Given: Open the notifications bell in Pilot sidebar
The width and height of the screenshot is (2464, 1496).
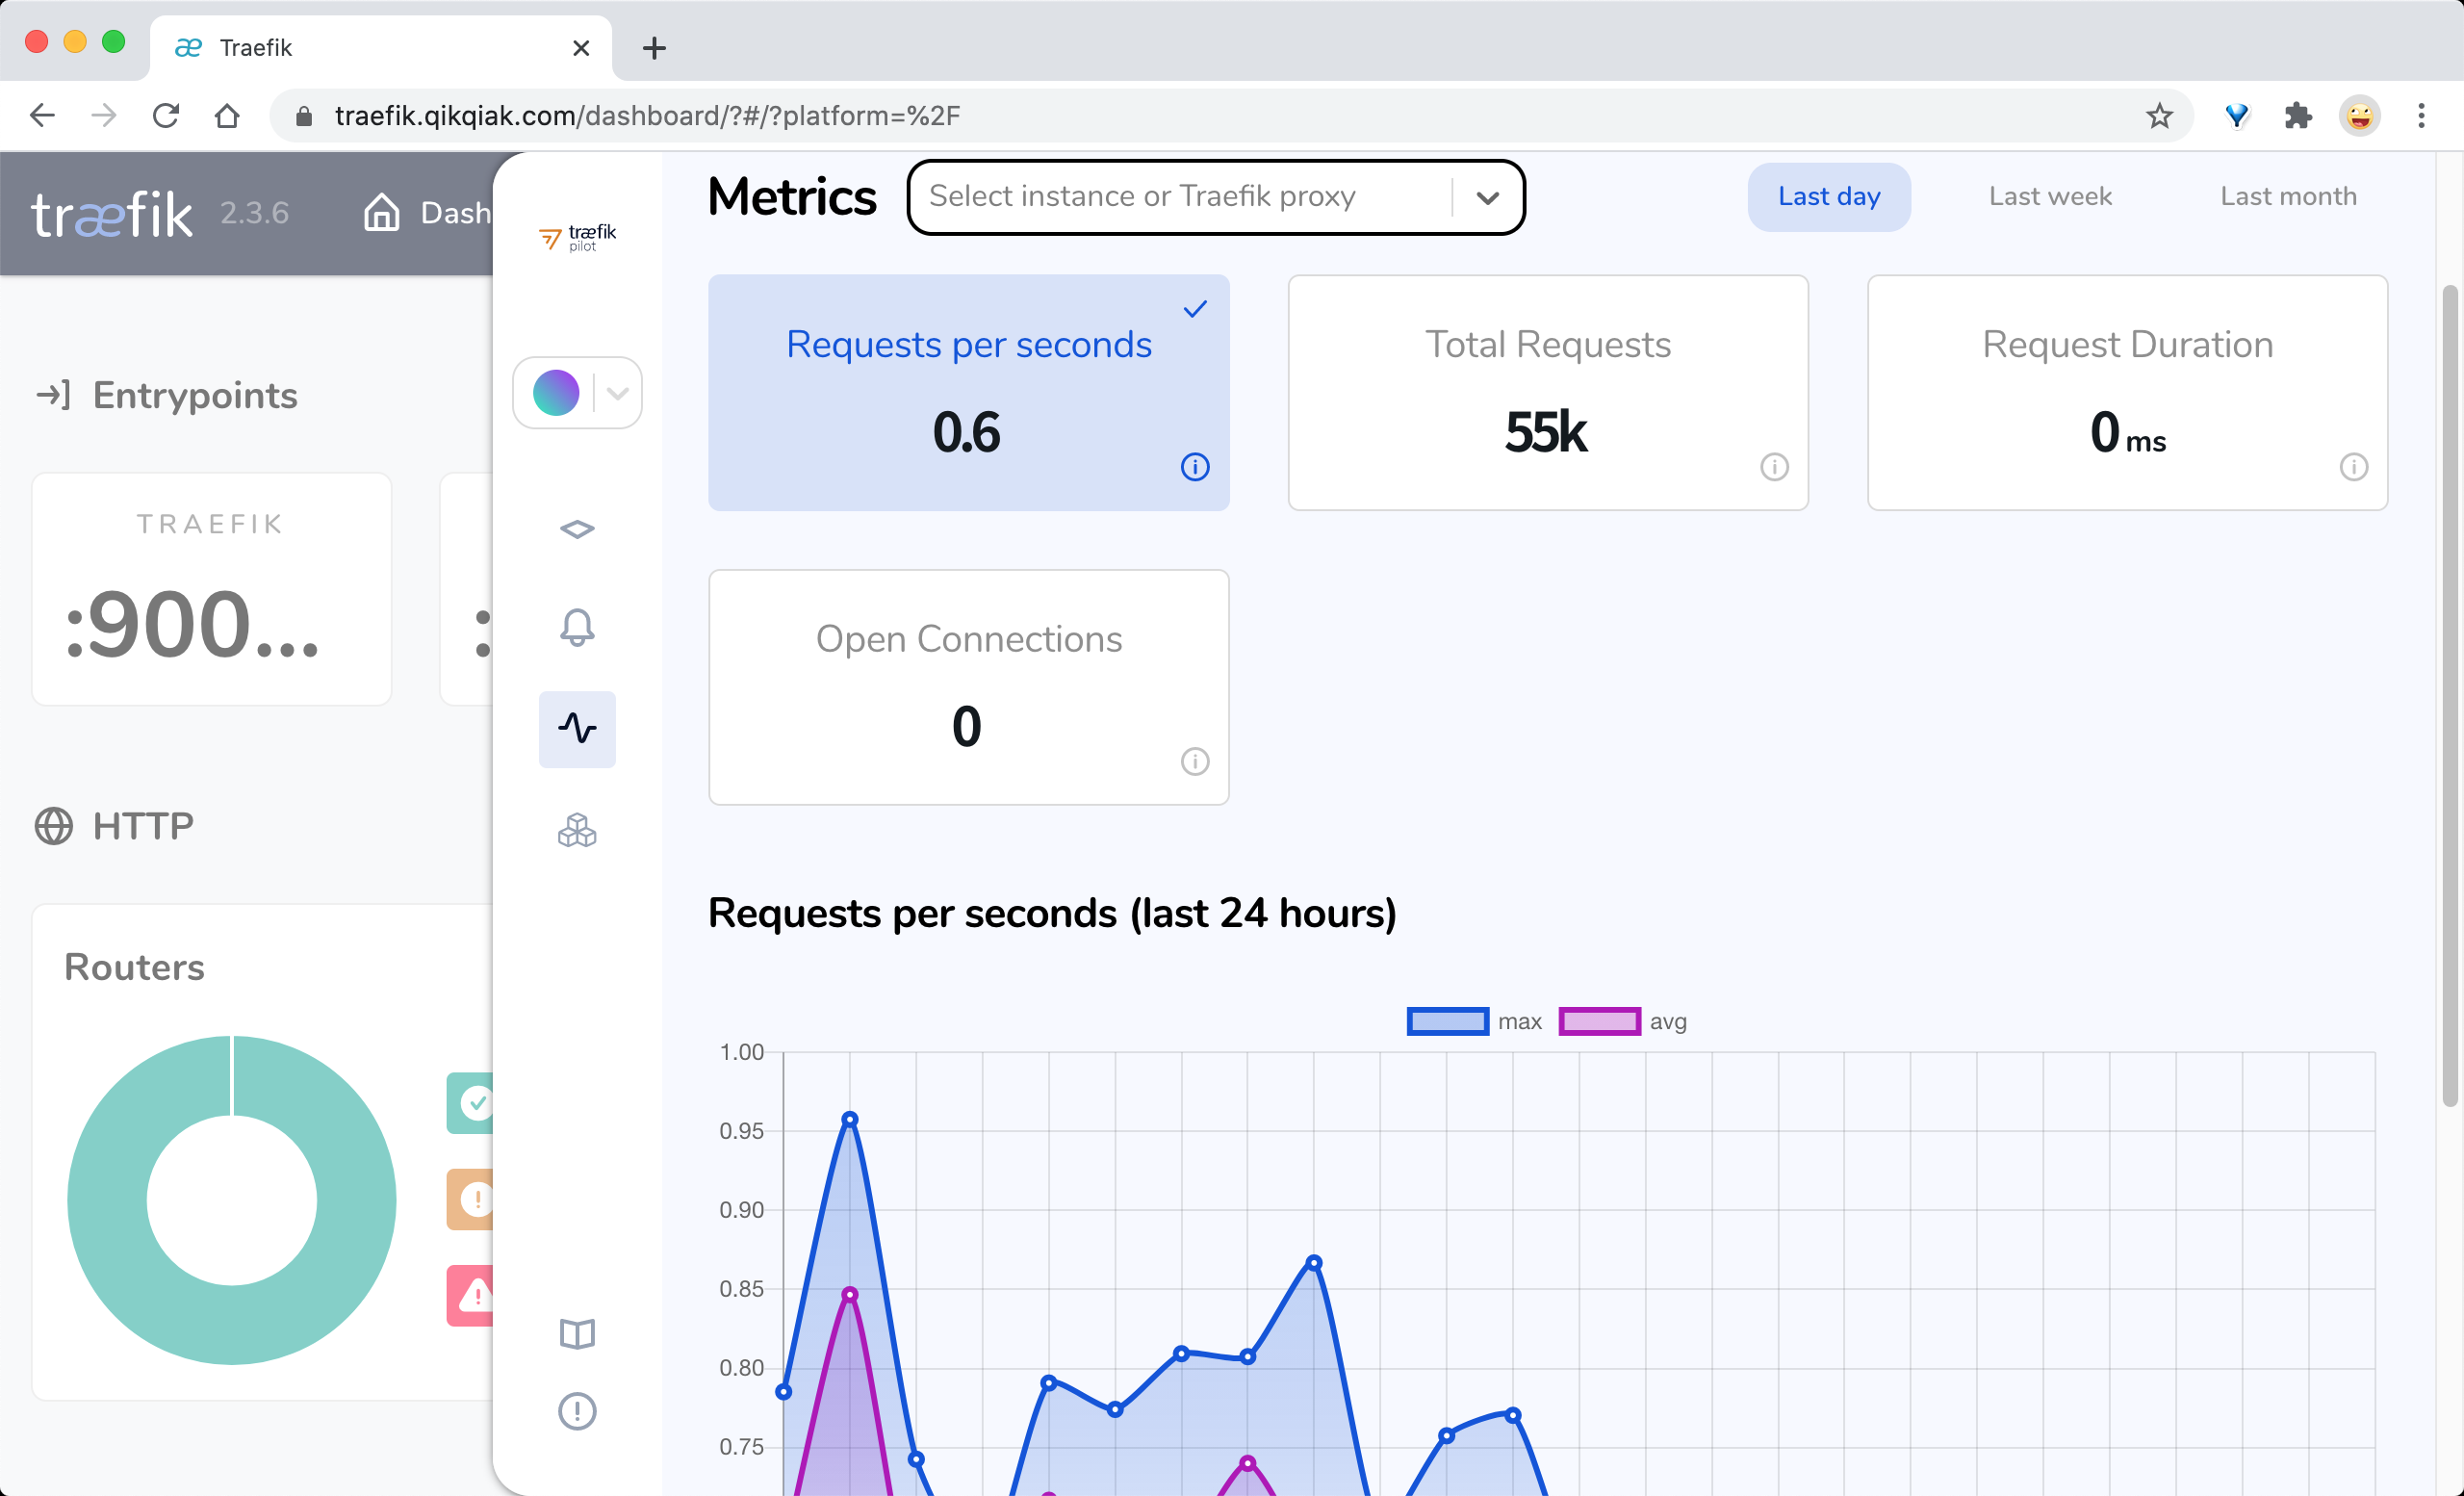Looking at the screenshot, I should [577, 628].
